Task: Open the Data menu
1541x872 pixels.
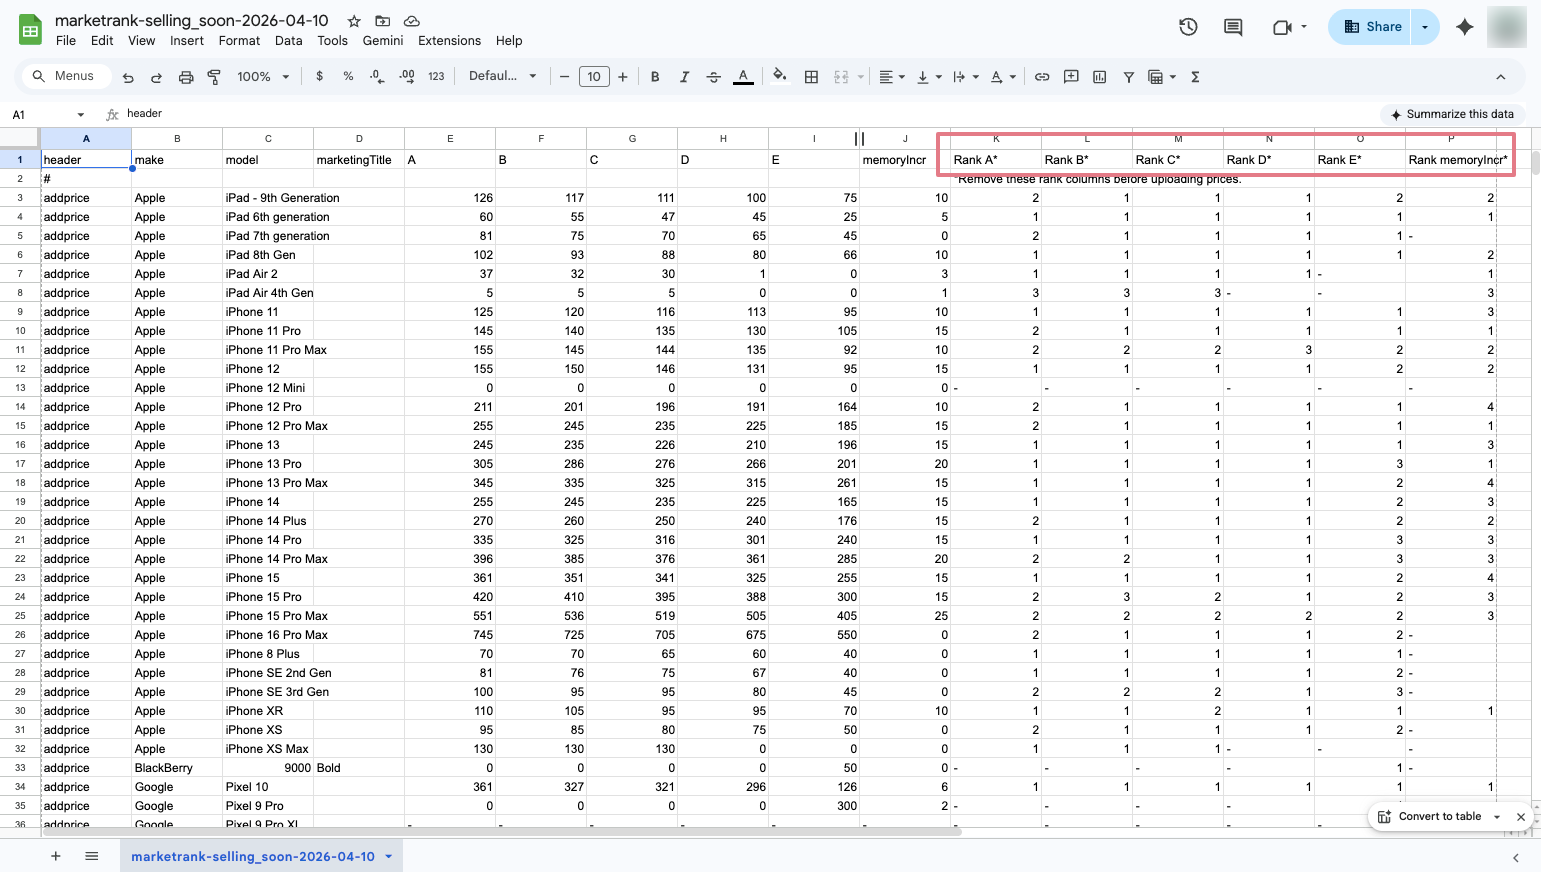Action: pos(289,41)
